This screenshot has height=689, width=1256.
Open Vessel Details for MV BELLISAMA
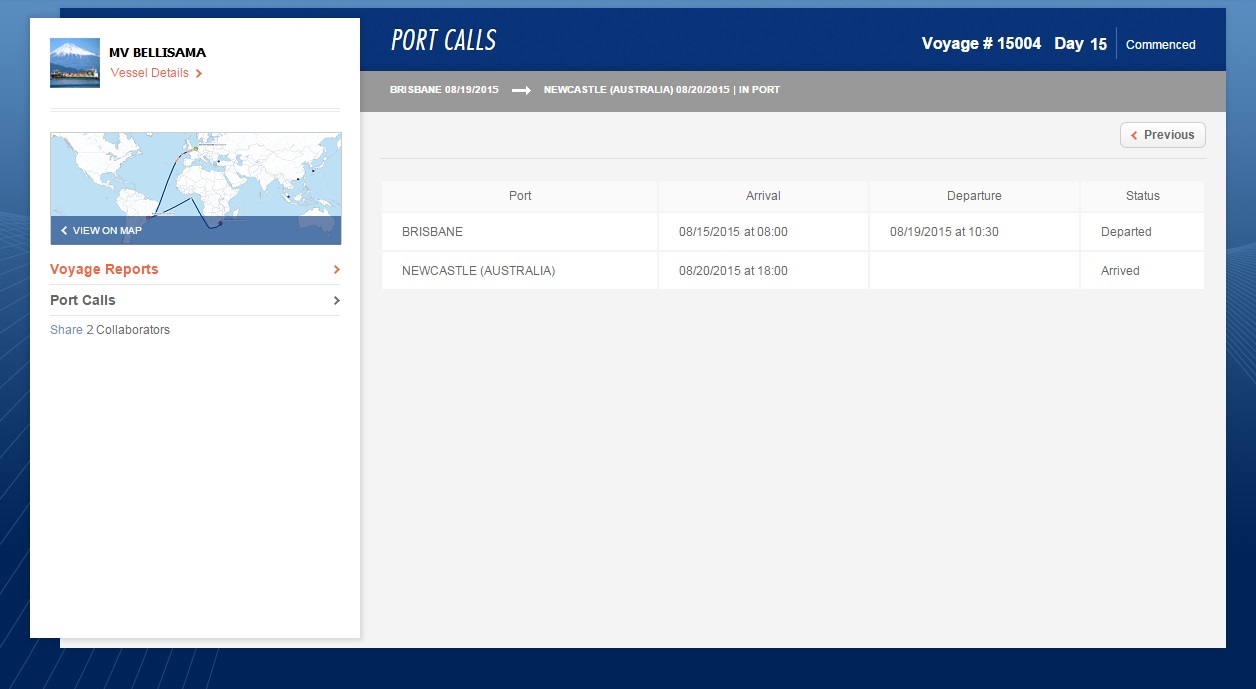click(x=148, y=73)
